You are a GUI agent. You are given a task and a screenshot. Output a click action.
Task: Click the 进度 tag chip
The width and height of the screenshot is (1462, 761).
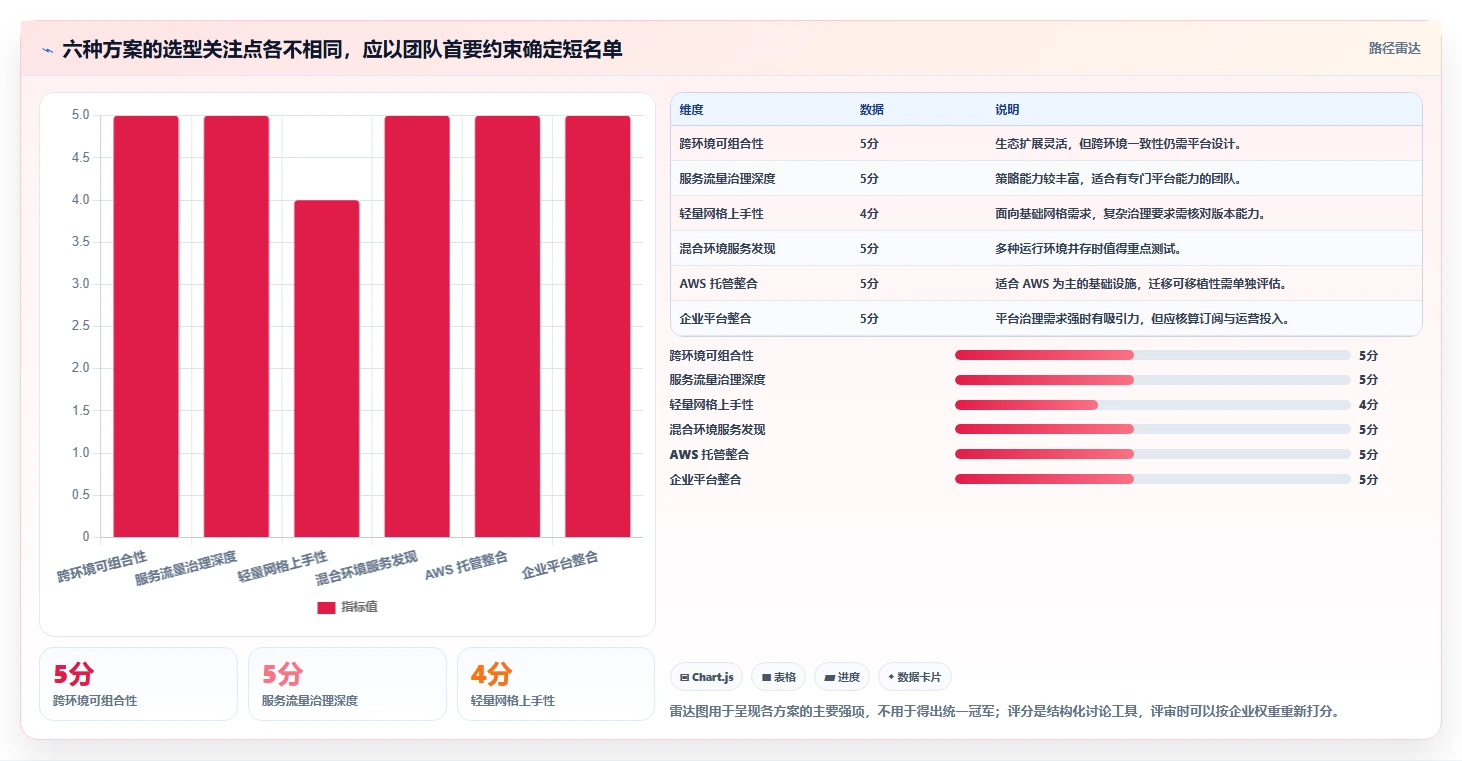click(842, 677)
